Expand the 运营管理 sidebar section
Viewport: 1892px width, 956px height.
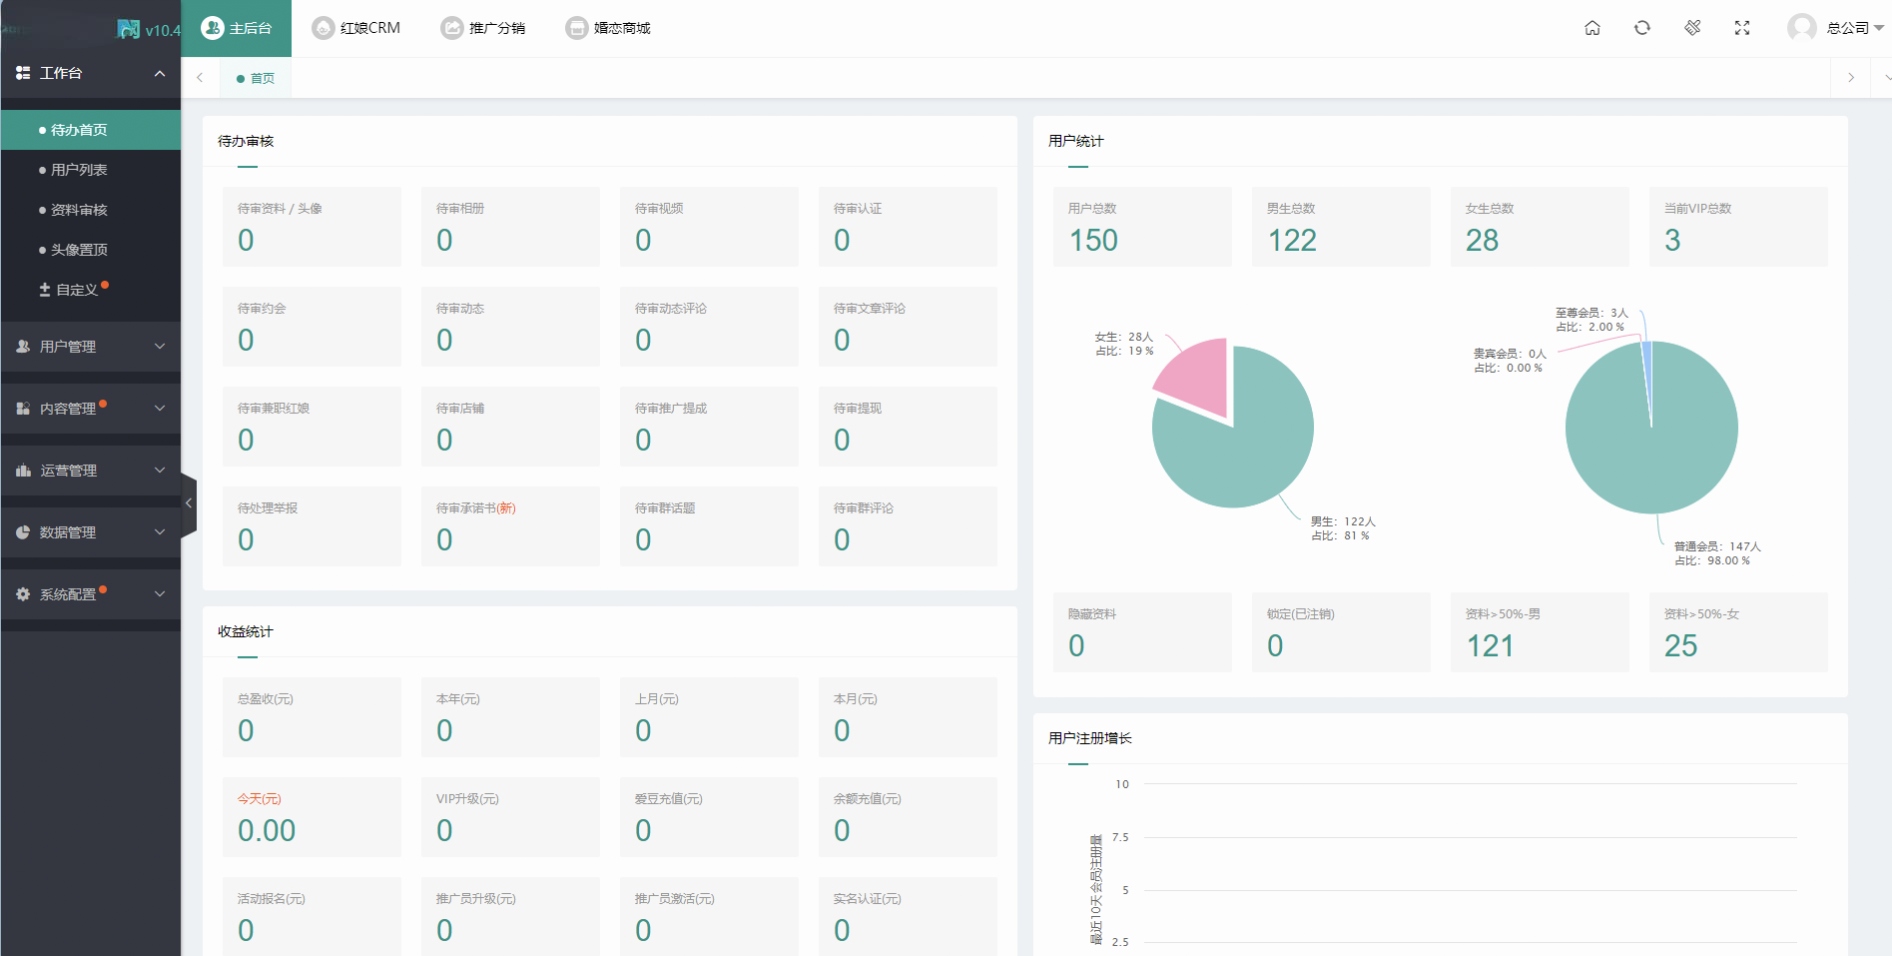point(90,470)
